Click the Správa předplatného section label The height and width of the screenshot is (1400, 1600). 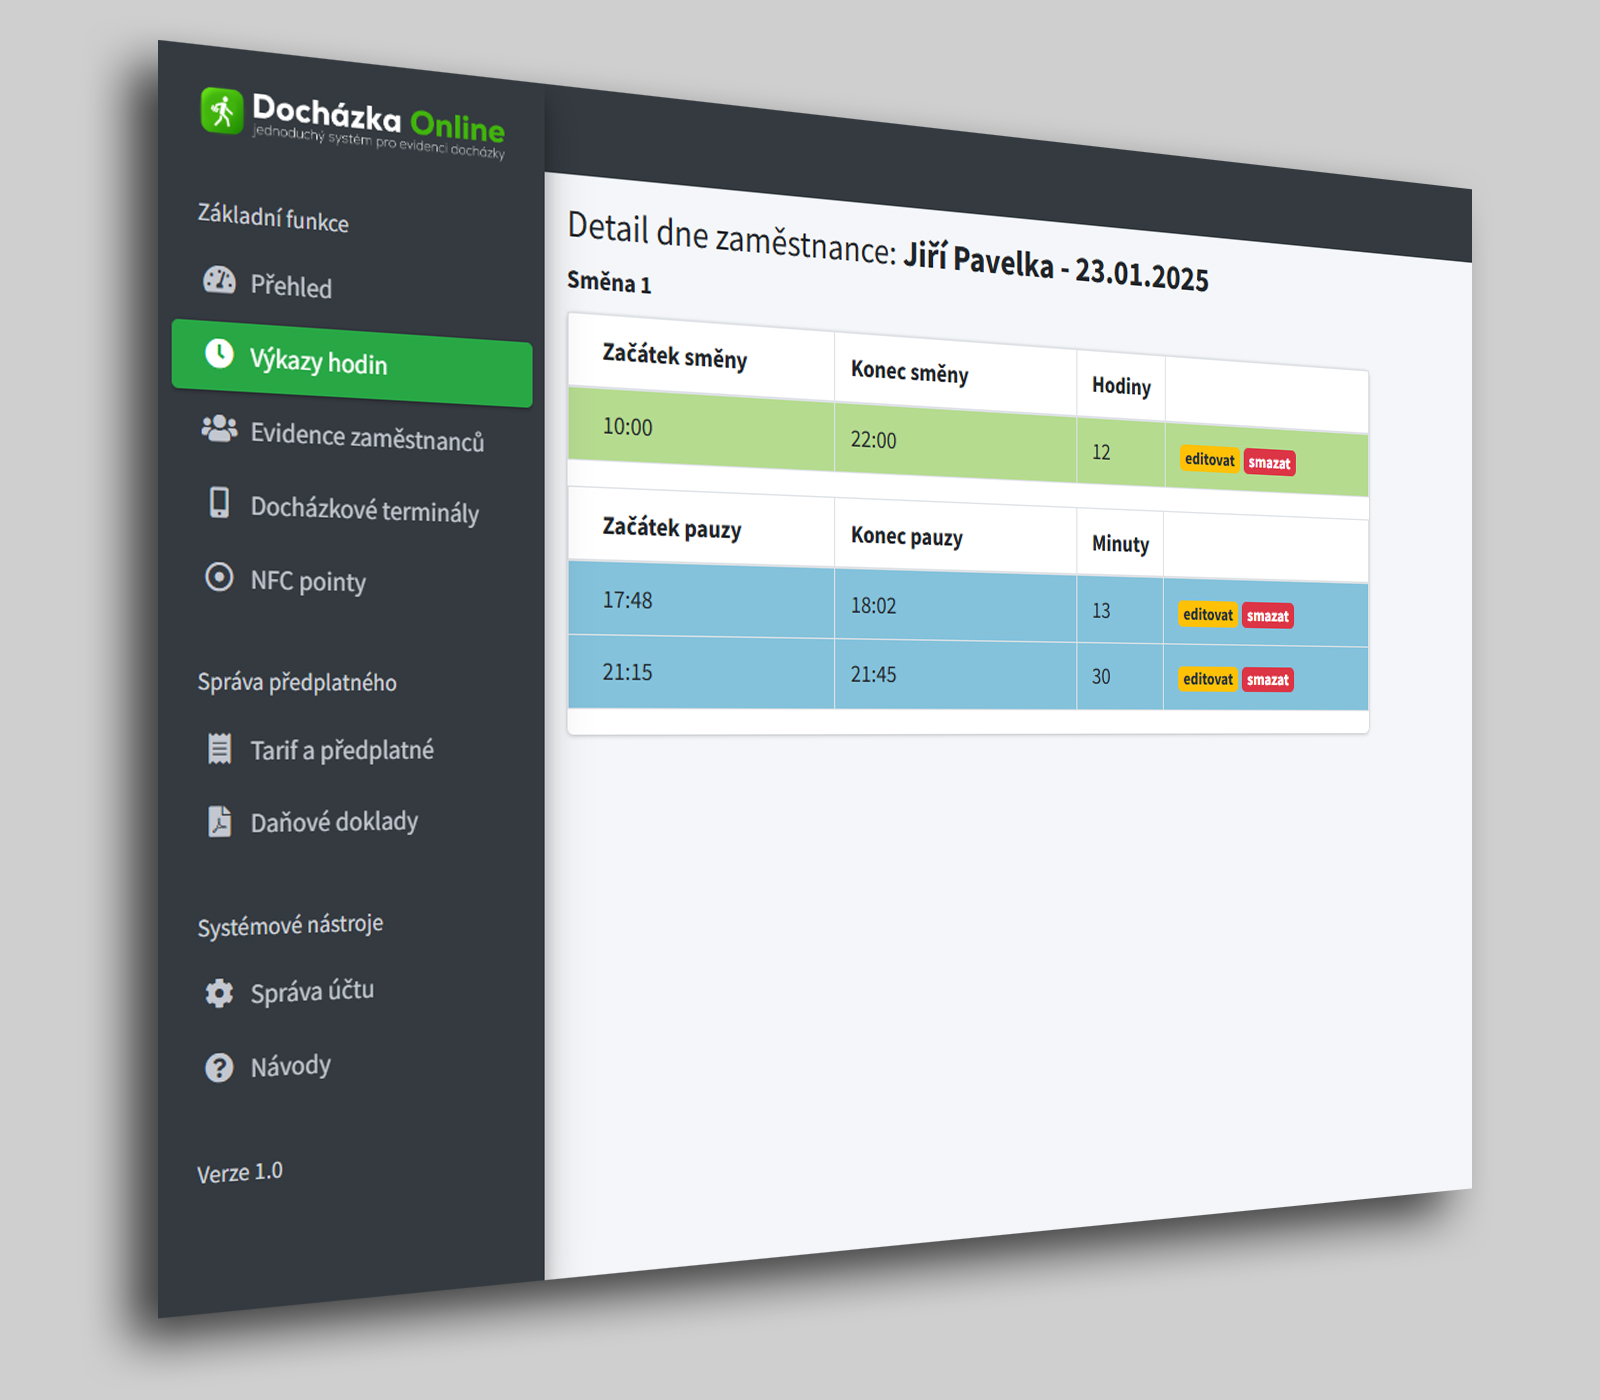[x=297, y=683]
